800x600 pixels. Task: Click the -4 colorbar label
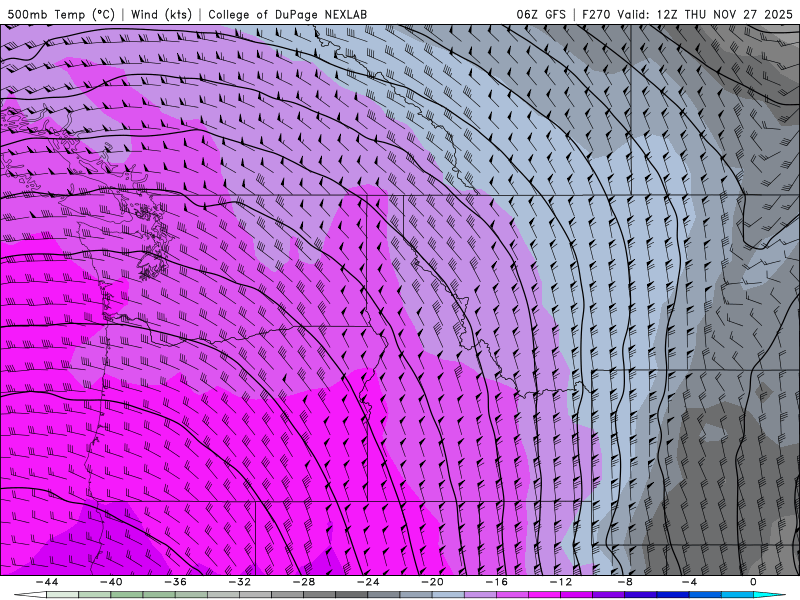tap(689, 582)
